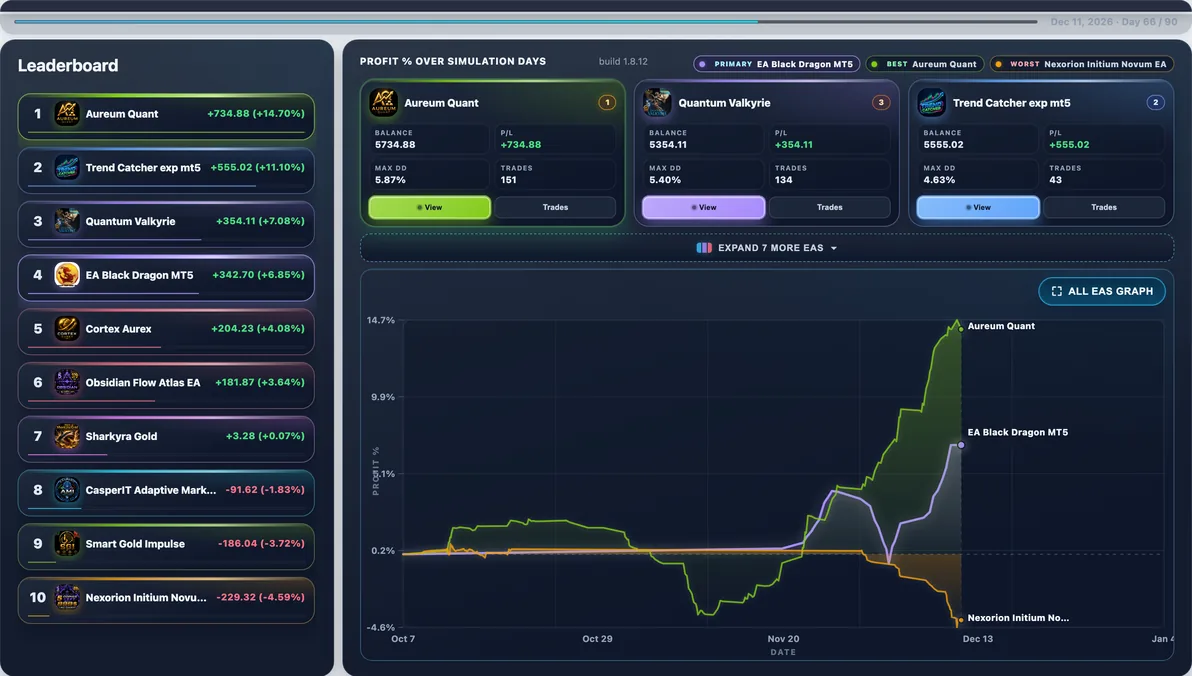Click -91.62 (-1.83%) leaderboard value
The width and height of the screenshot is (1192, 676).
tap(265, 490)
